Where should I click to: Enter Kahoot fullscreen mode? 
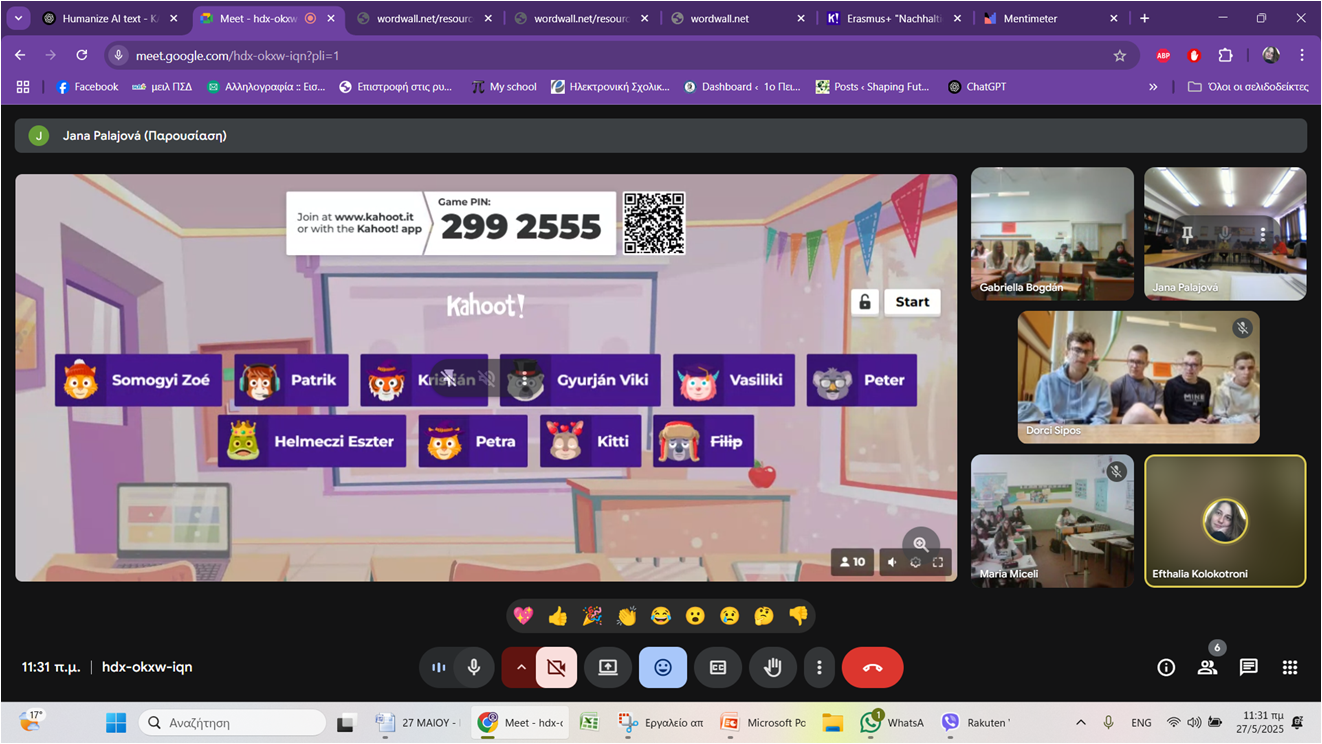pyautogui.click(x=938, y=562)
